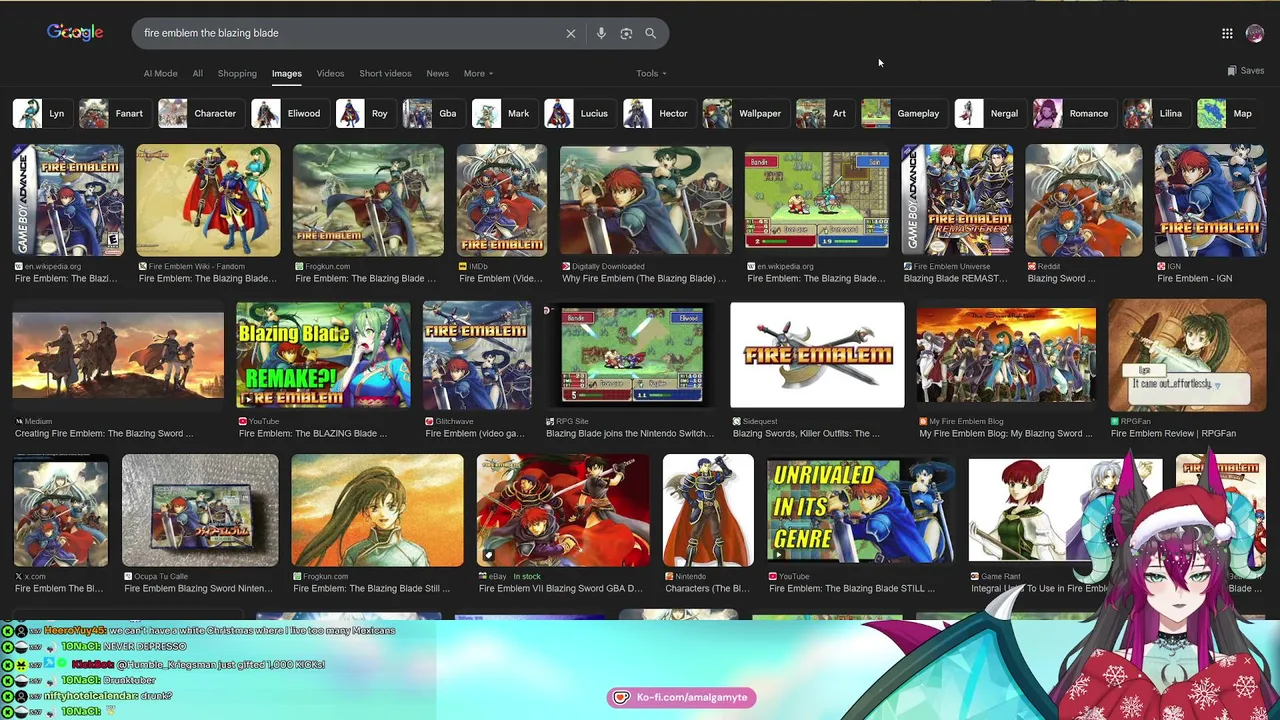
Task: Open the Blazing Blade Remake YouTube thumbnail
Action: tap(323, 355)
